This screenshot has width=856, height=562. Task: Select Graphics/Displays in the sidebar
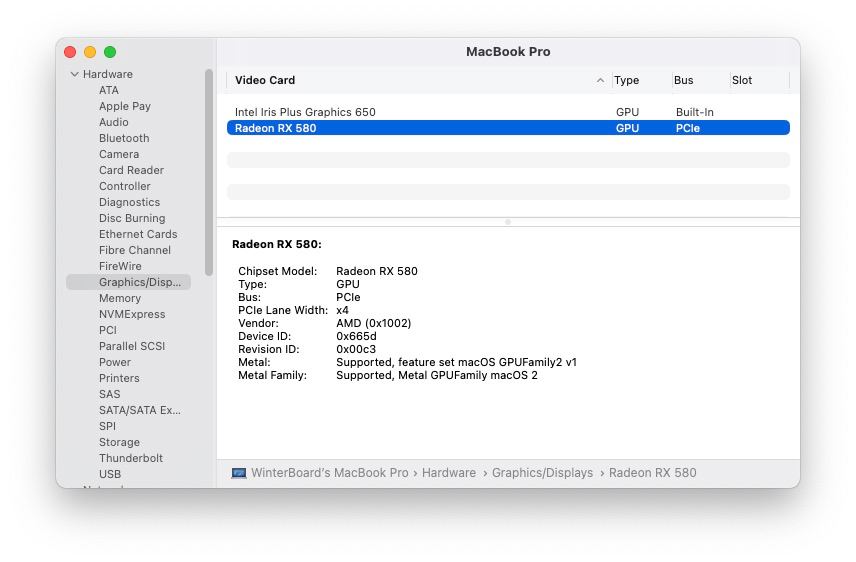point(128,282)
